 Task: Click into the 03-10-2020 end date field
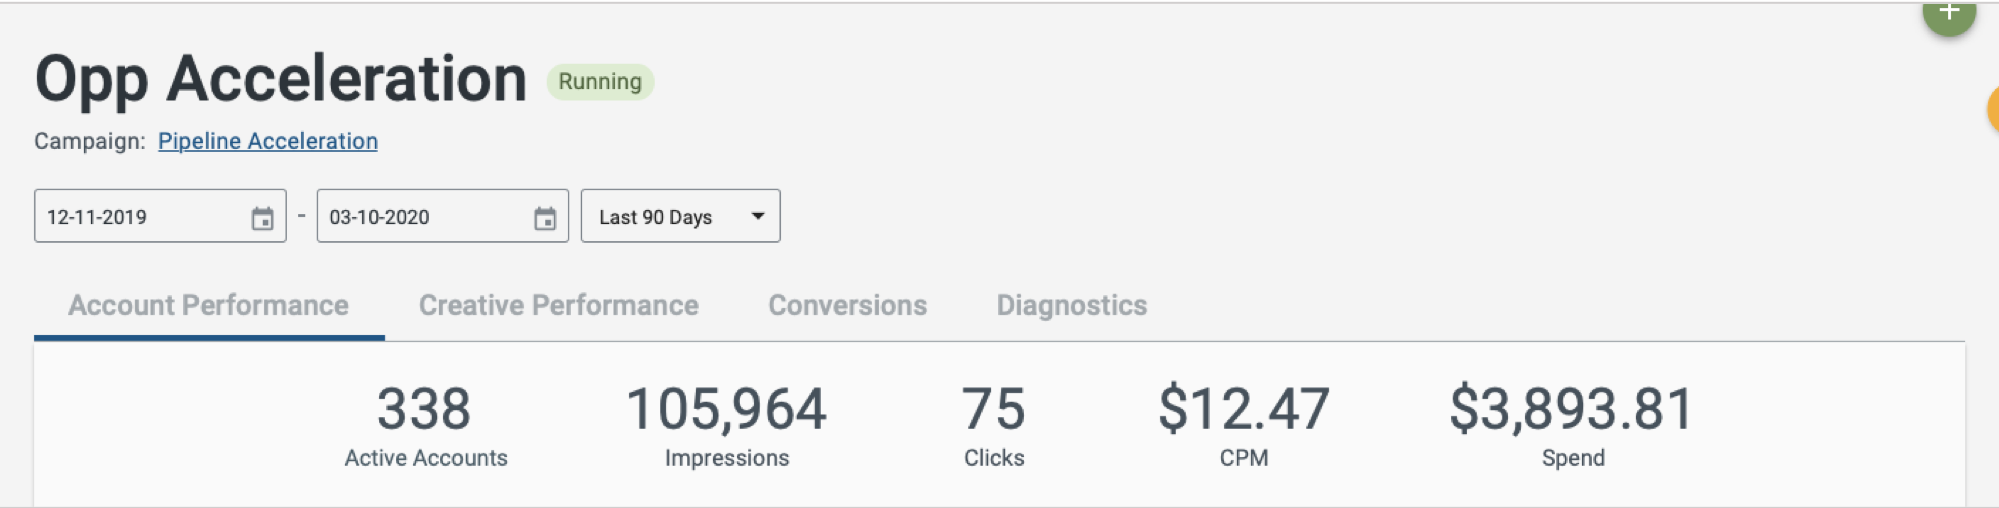click(442, 216)
